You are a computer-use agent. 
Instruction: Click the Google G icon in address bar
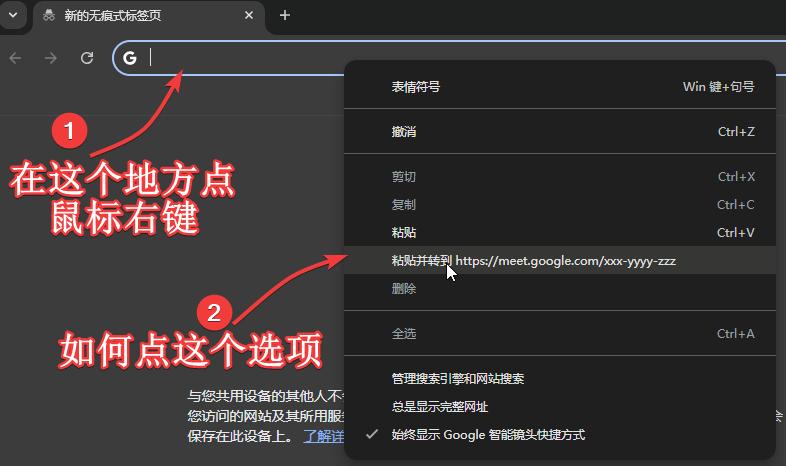coord(130,58)
